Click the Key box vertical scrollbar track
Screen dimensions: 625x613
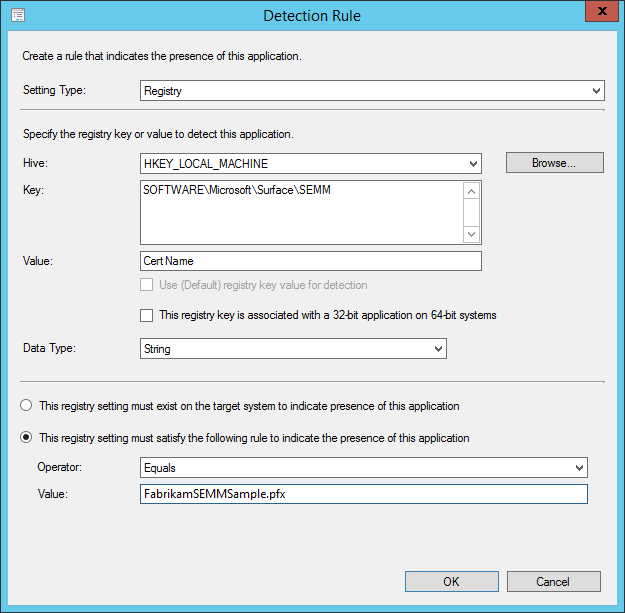point(473,212)
